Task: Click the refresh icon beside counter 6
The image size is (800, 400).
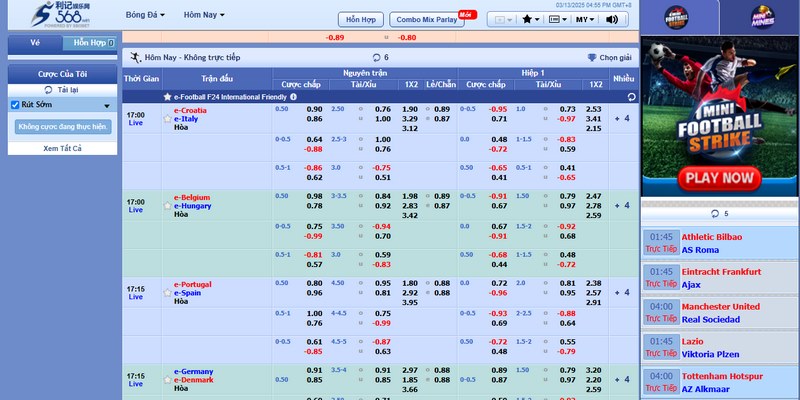Action: point(376,58)
